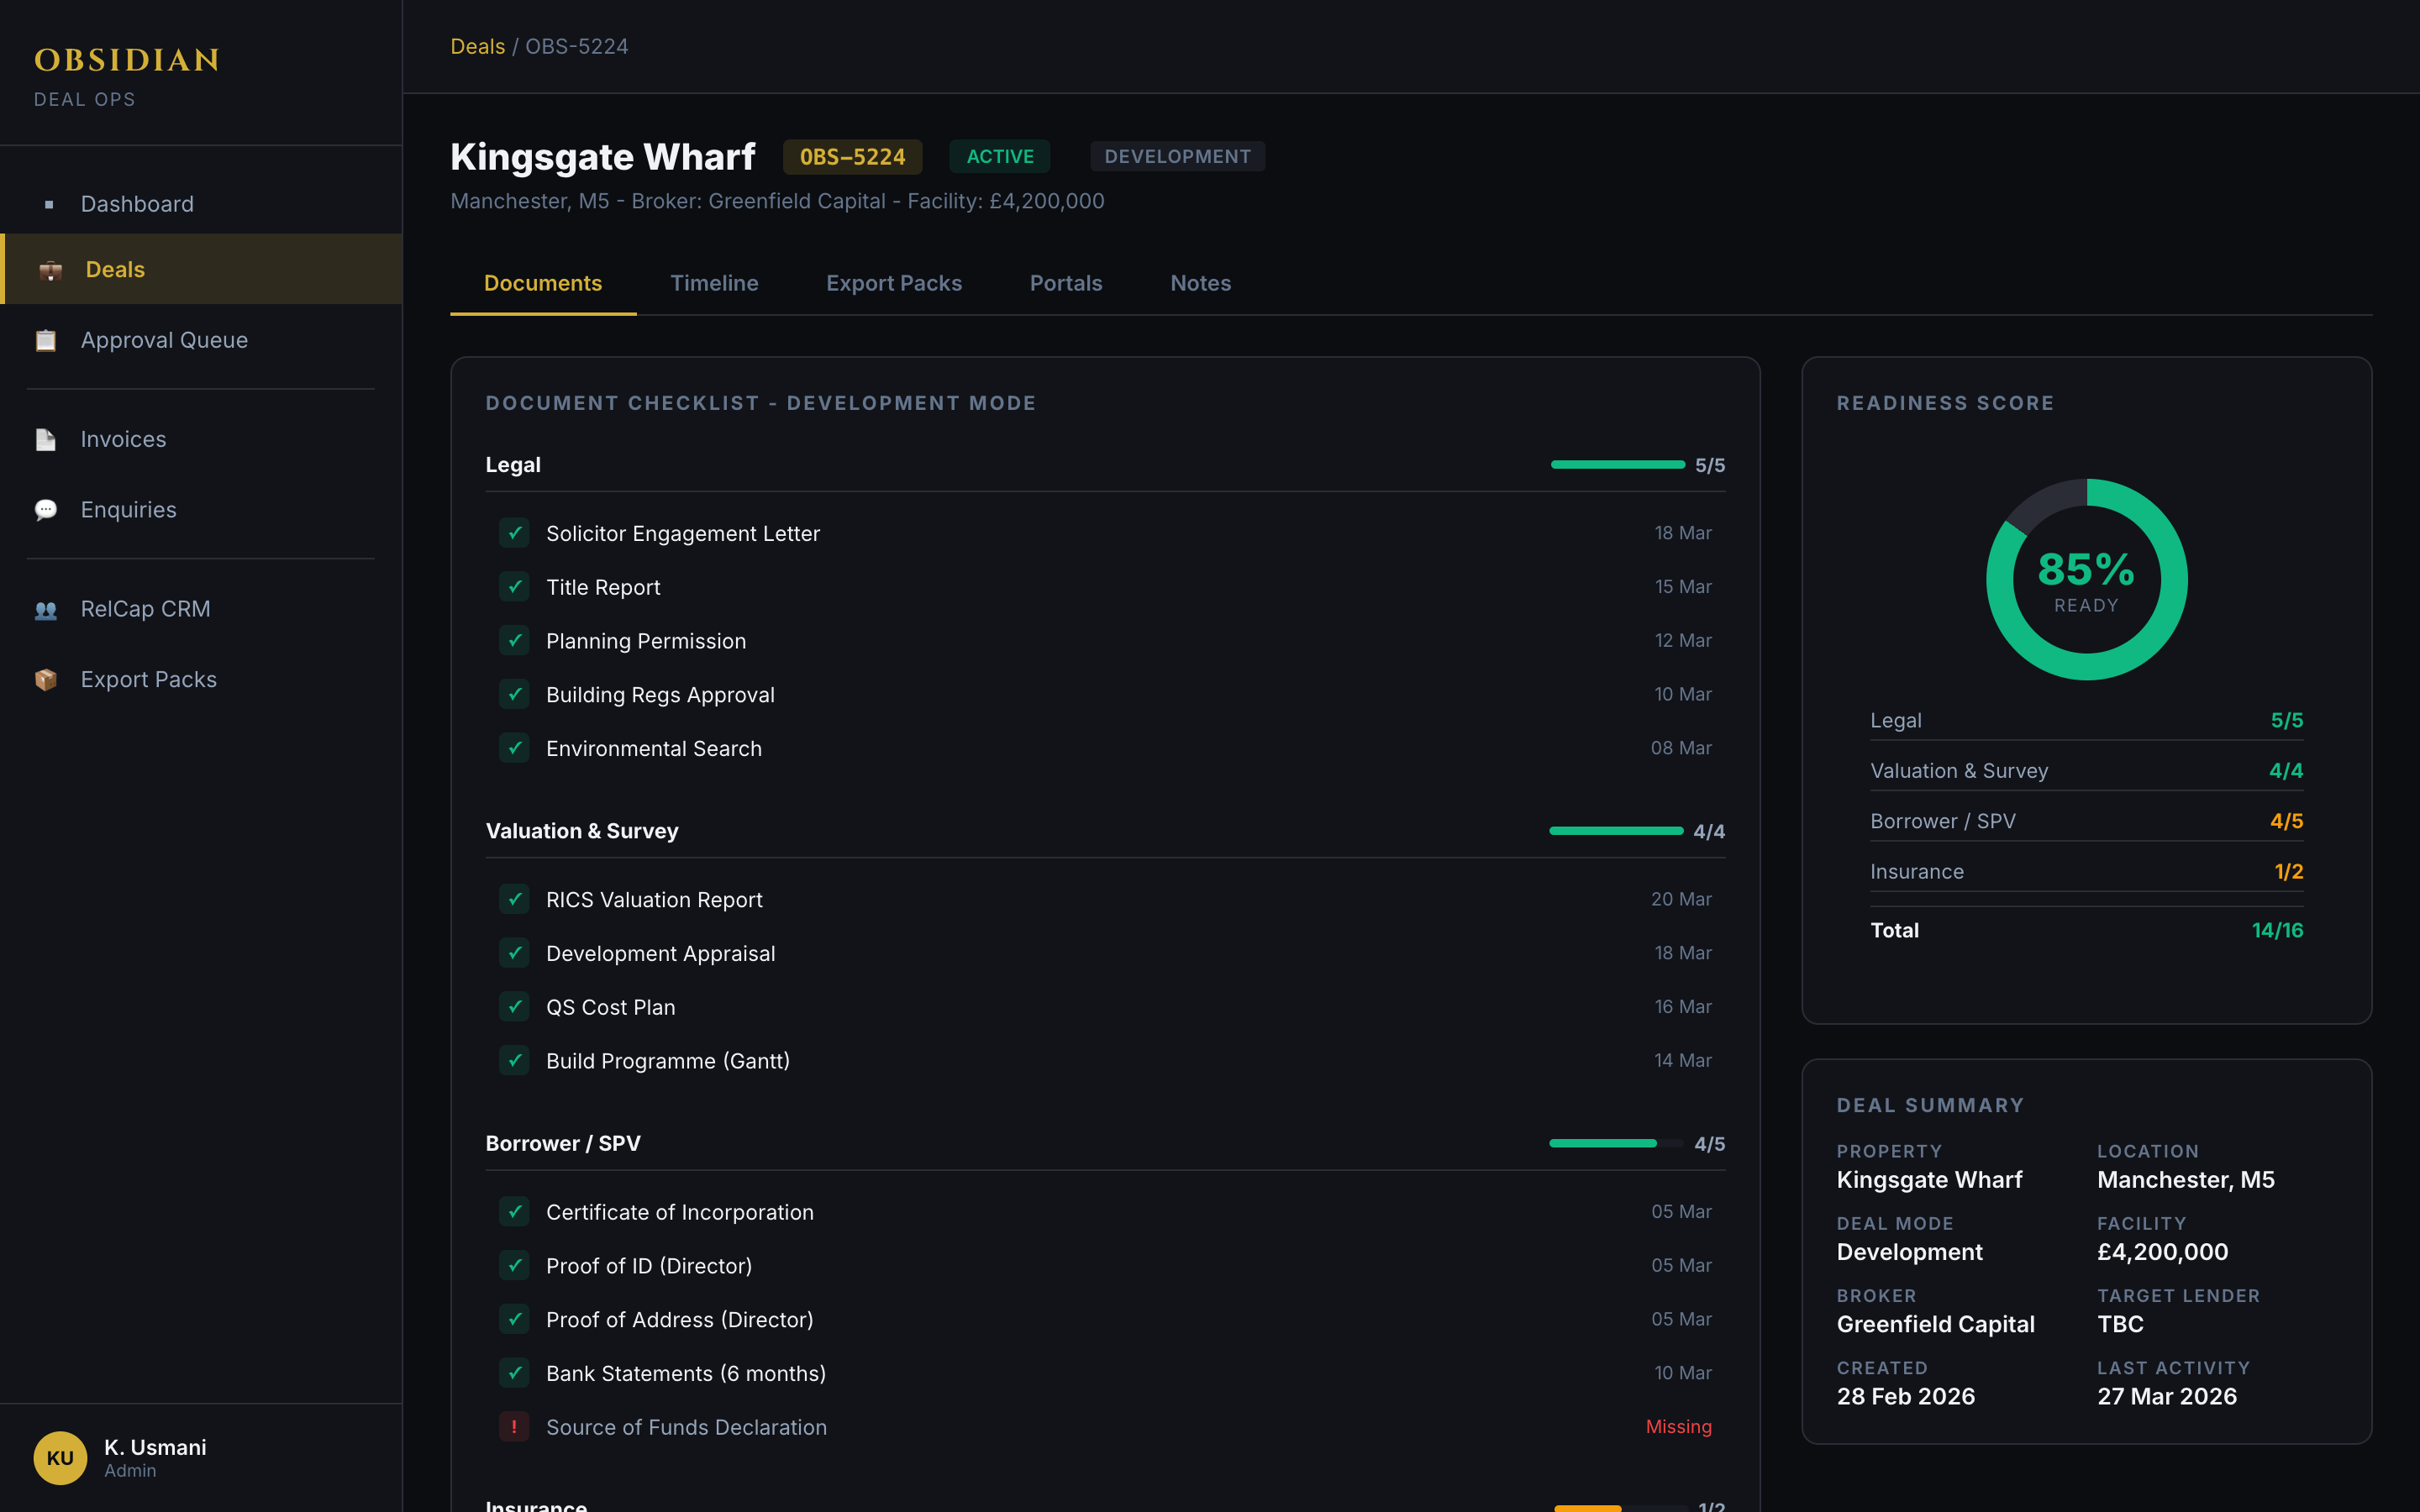The height and width of the screenshot is (1512, 2420).
Task: Toggle the Title Report checkmark
Action: click(x=514, y=587)
